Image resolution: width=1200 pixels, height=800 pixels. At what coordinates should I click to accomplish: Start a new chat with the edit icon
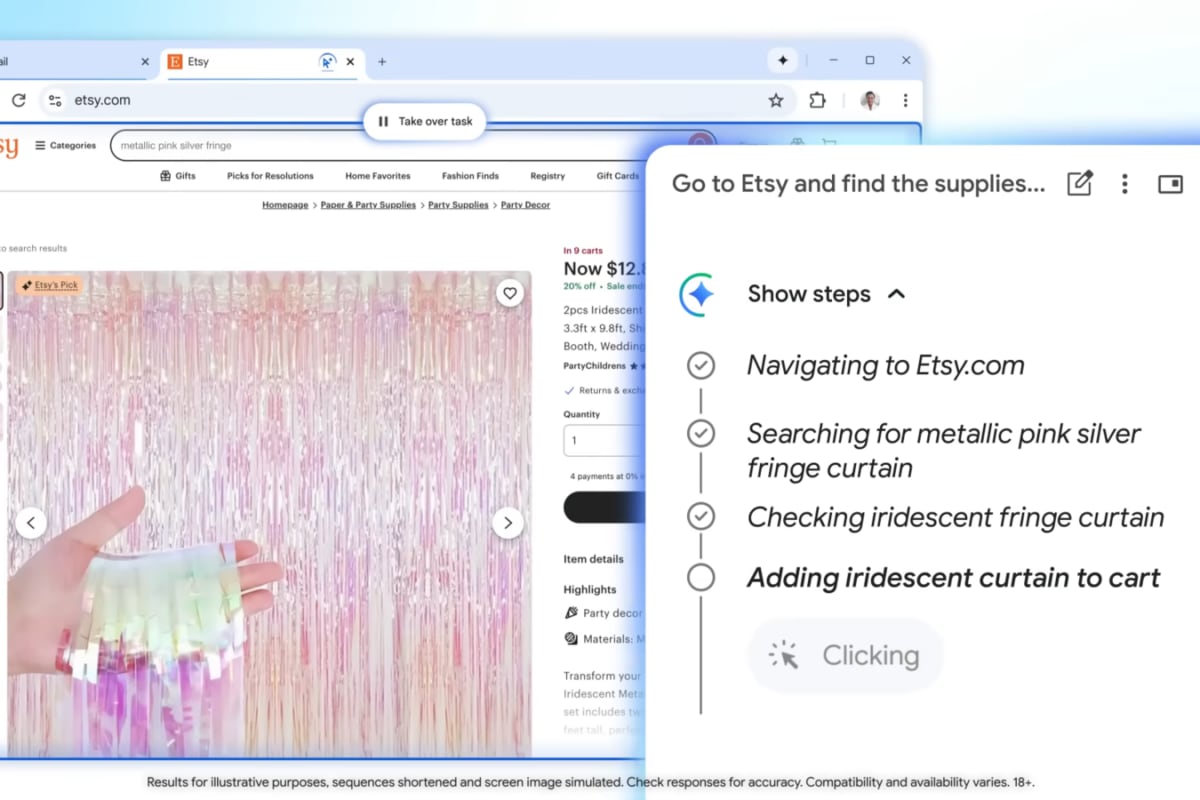(1080, 184)
